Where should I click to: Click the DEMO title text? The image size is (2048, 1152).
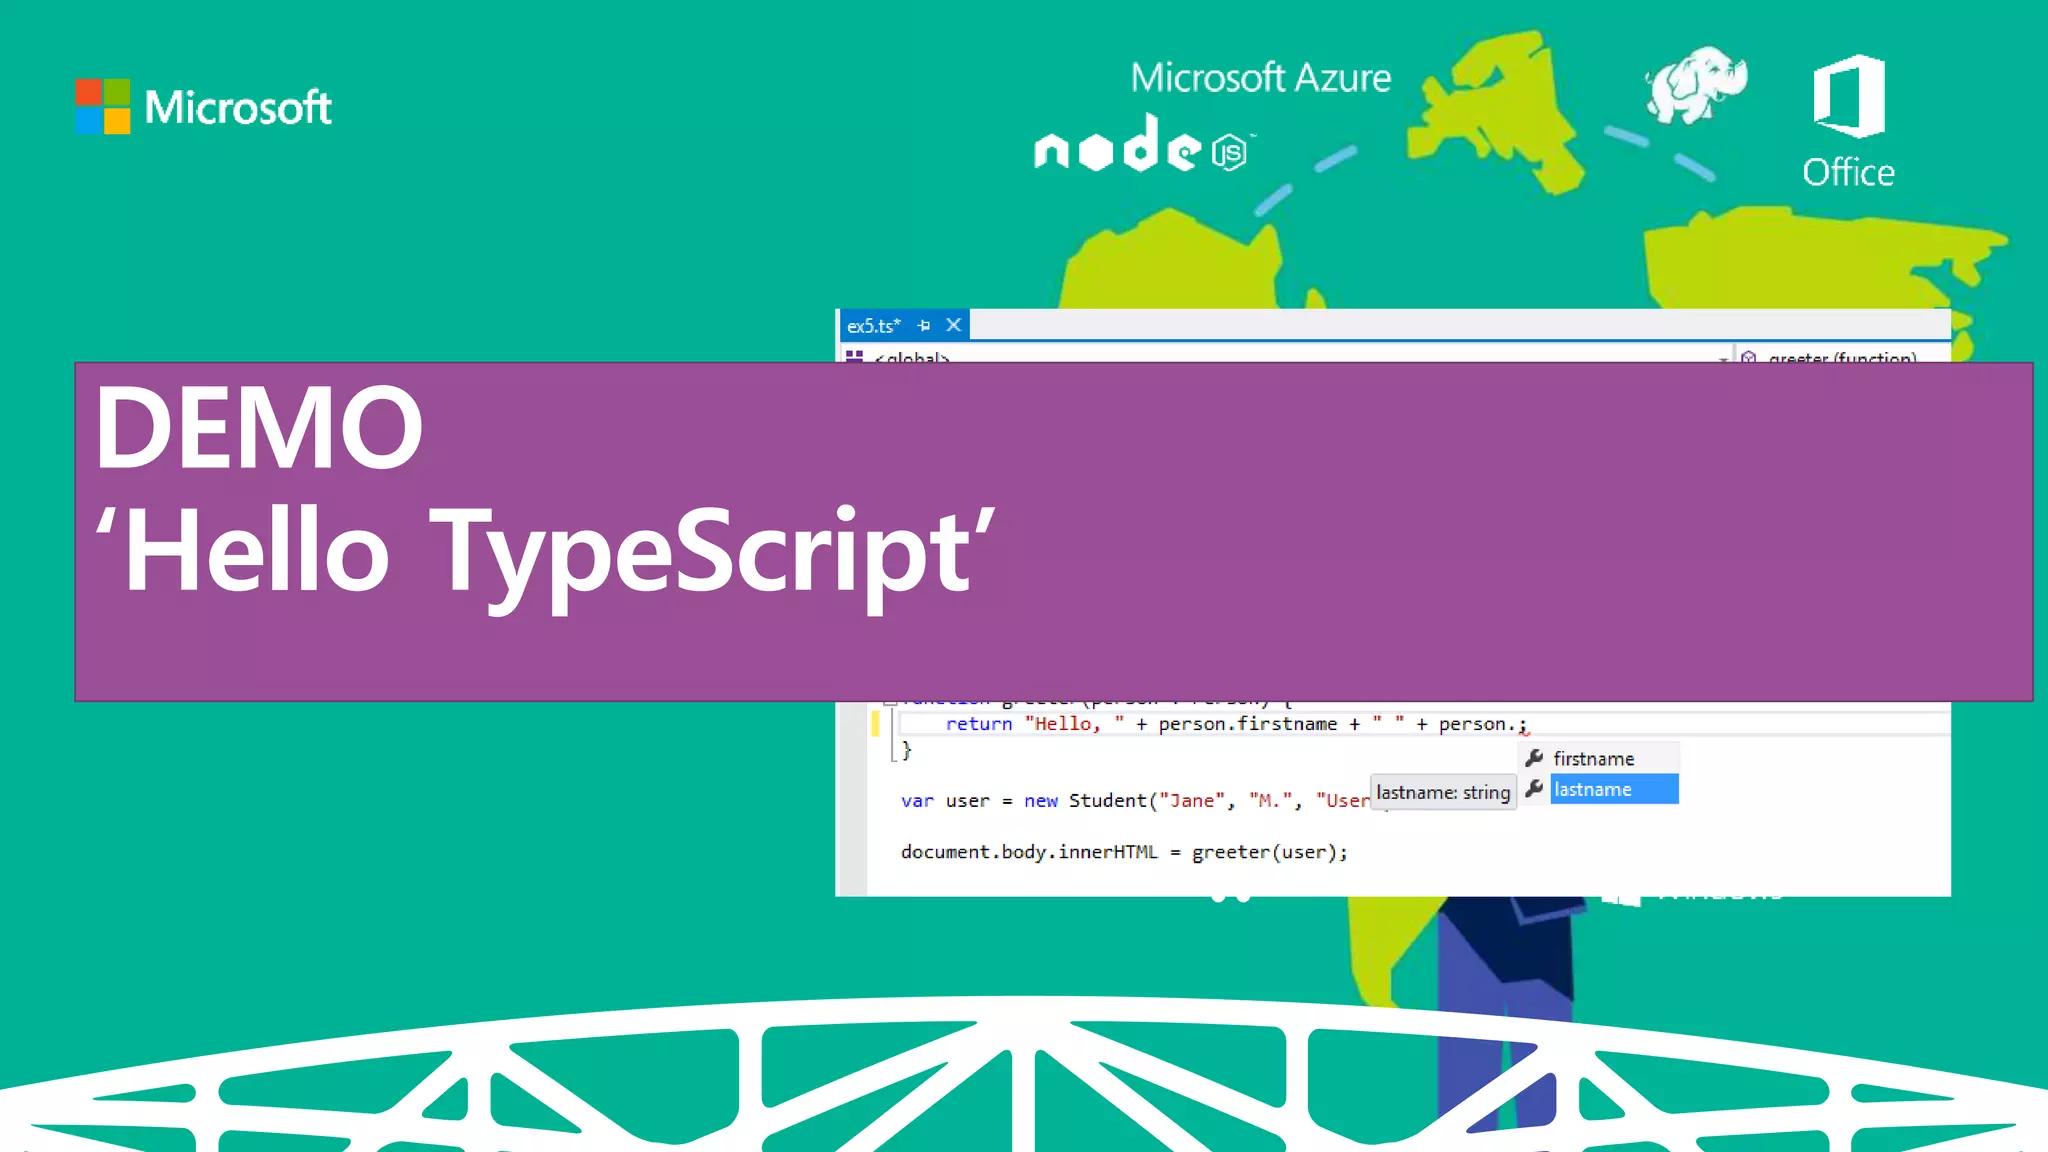[259, 427]
